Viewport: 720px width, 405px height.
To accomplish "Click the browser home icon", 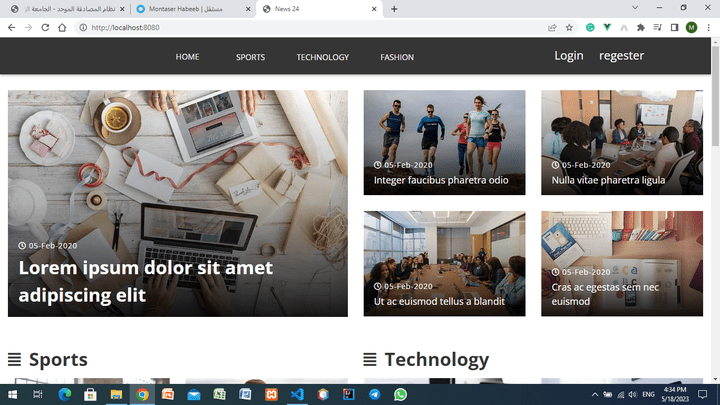I will (x=62, y=28).
